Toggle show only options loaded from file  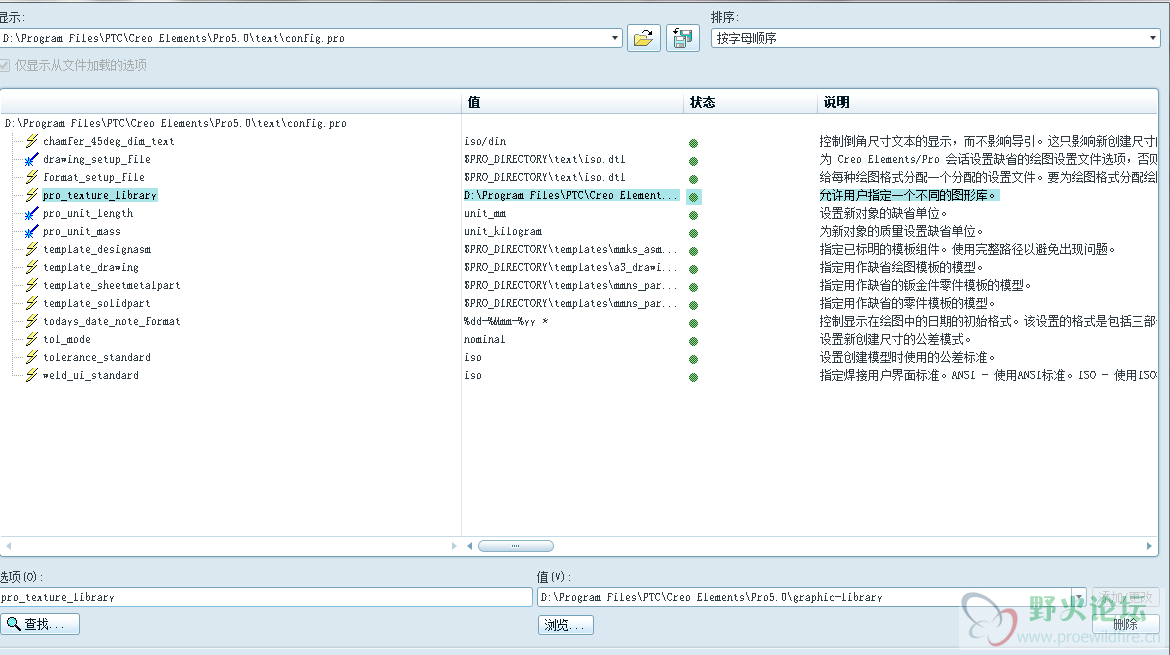coord(5,66)
